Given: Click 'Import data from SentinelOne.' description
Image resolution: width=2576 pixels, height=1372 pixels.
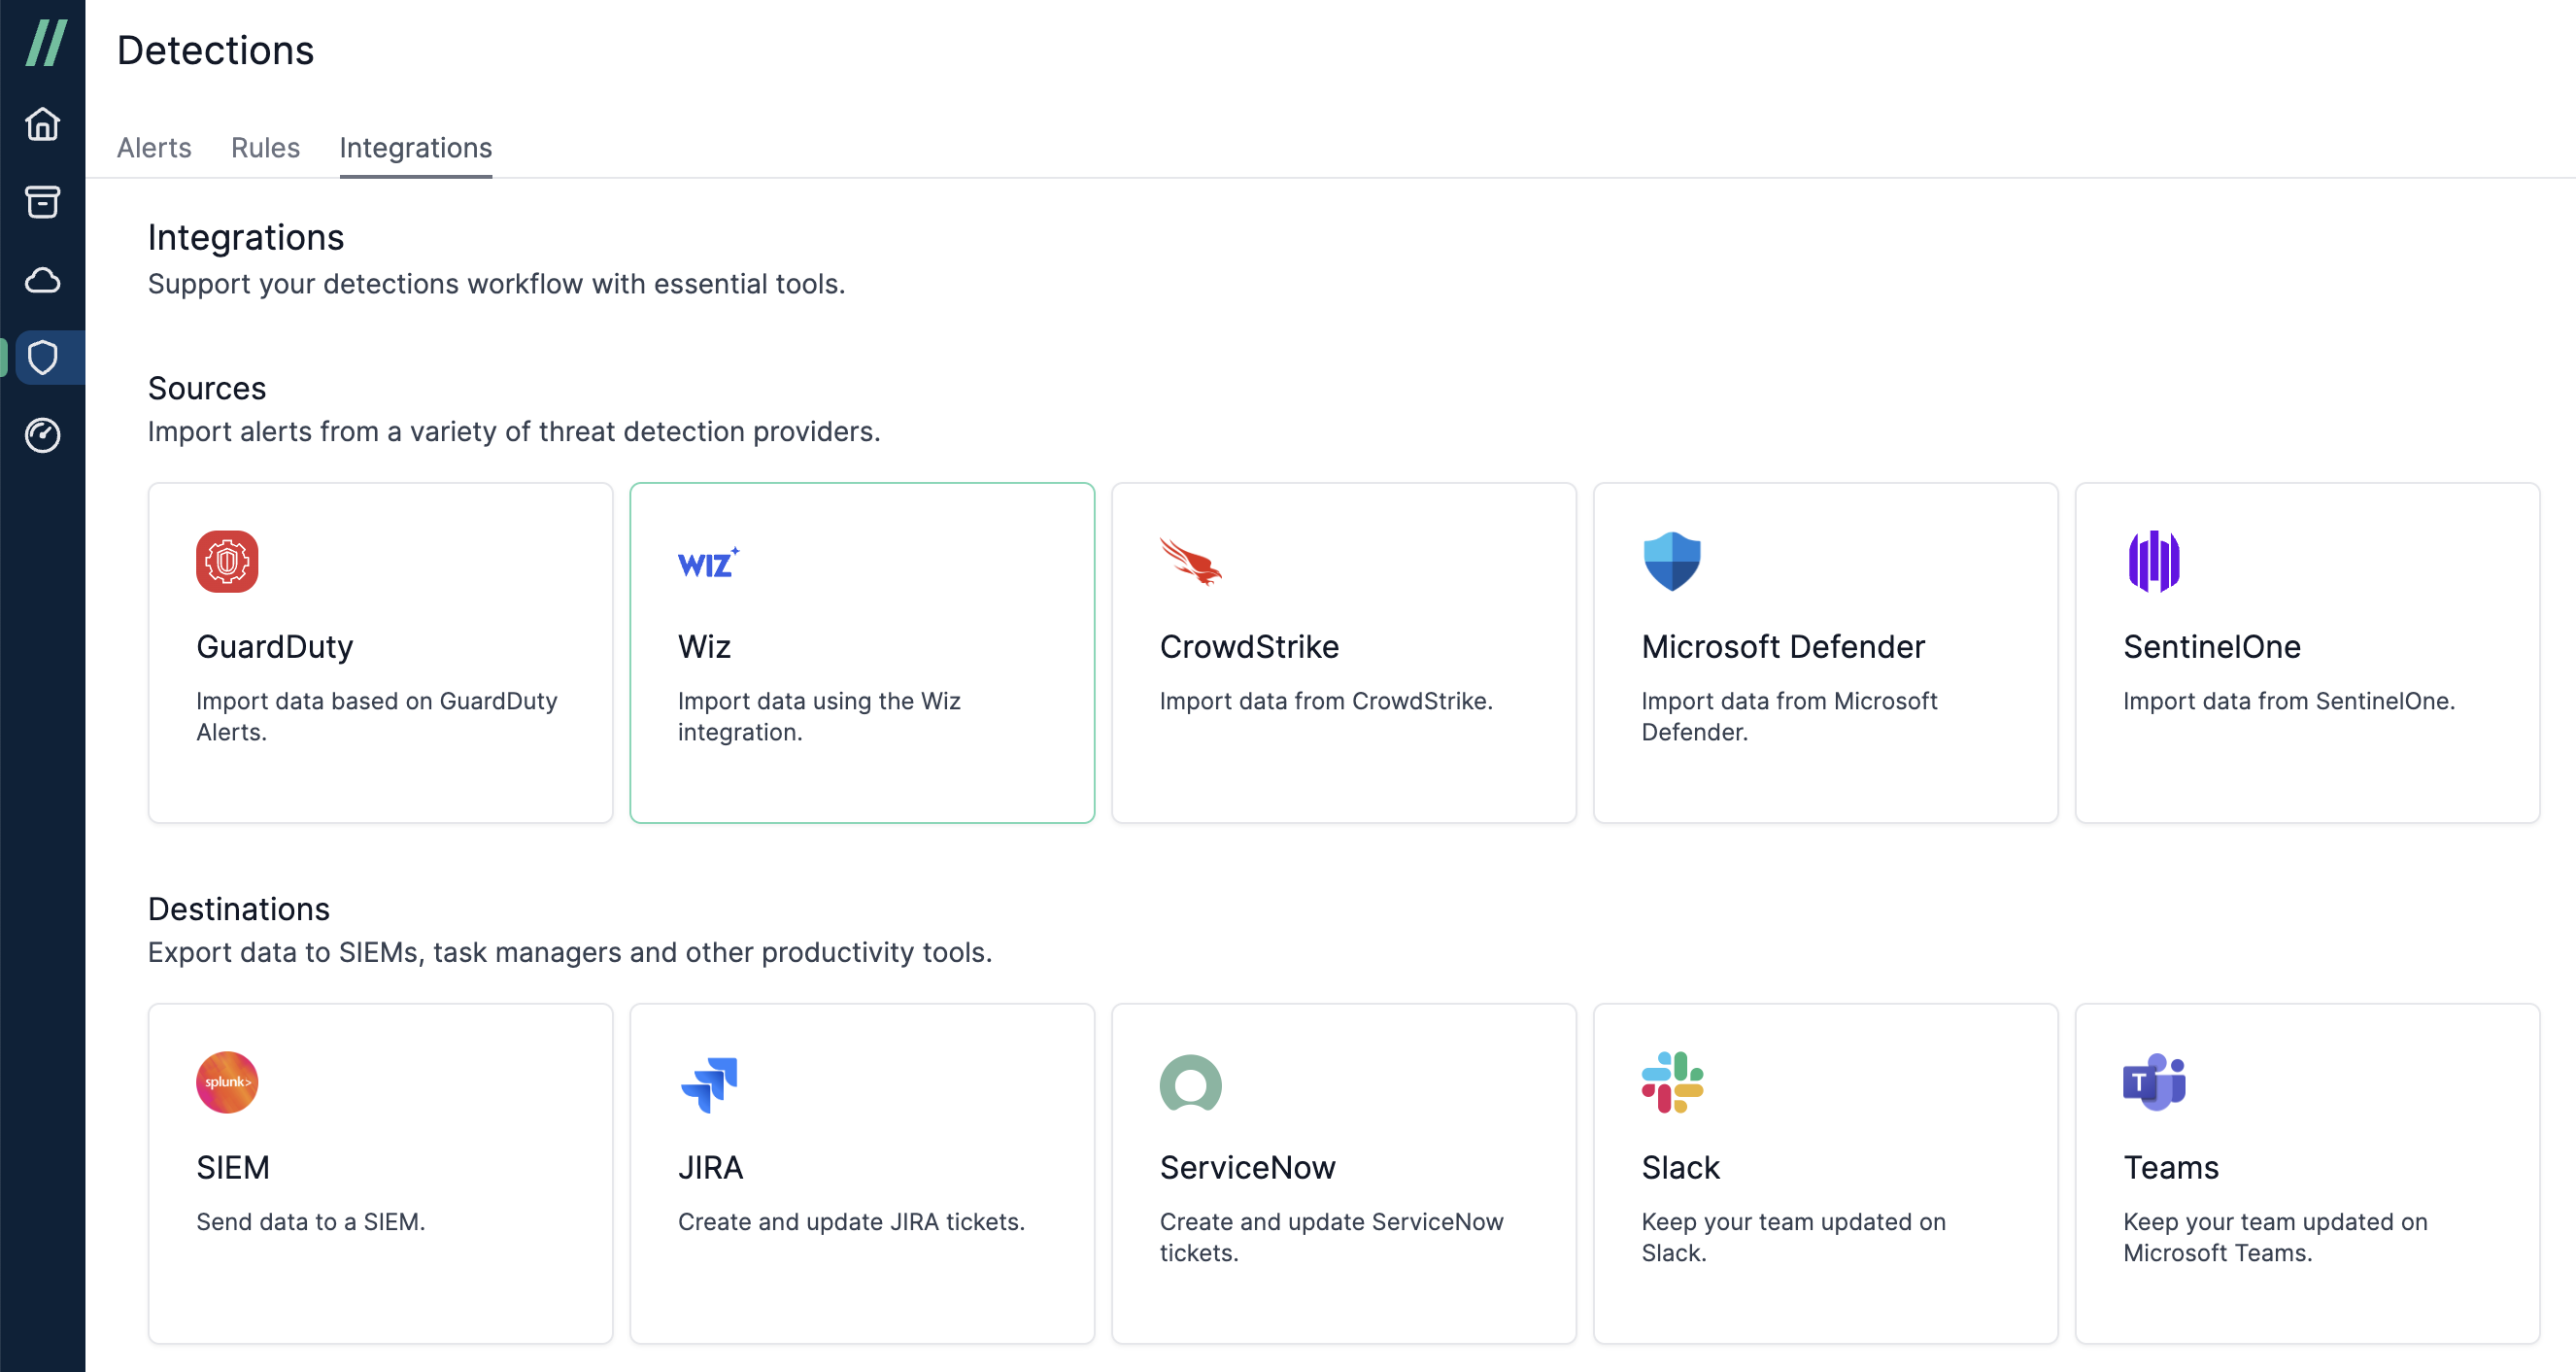Looking at the screenshot, I should point(2289,701).
